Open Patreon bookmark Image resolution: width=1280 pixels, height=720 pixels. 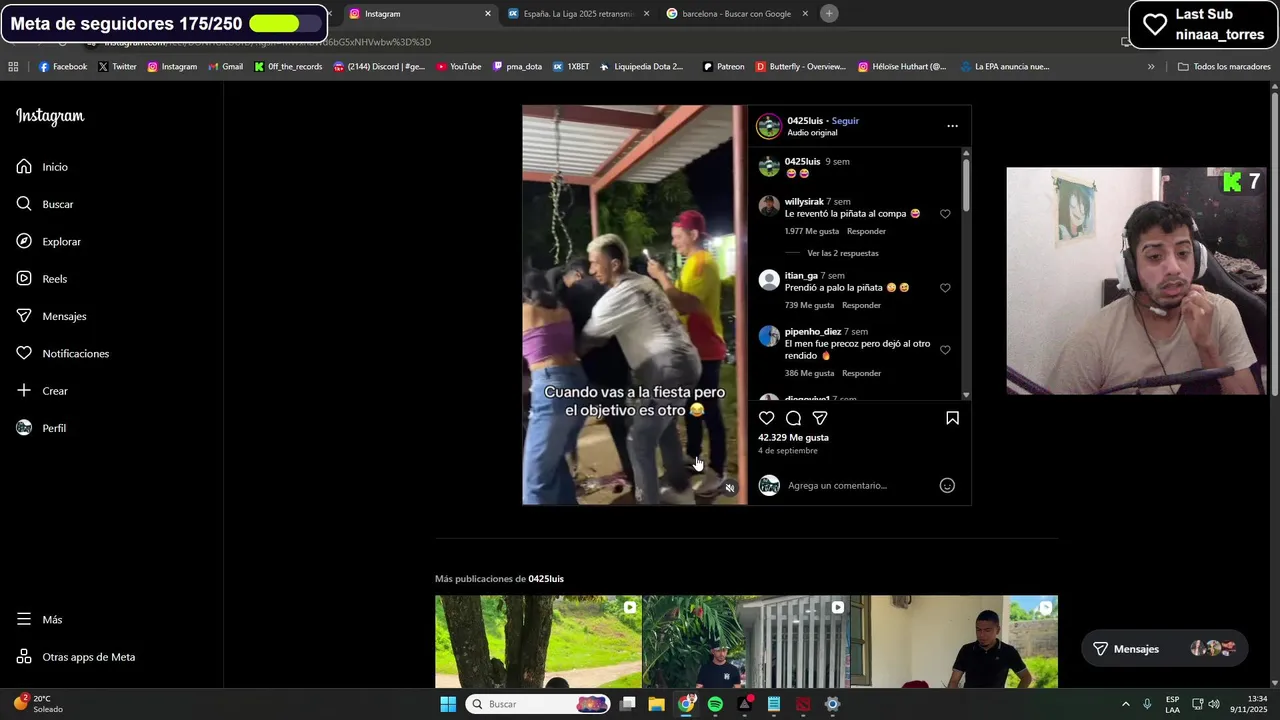(x=724, y=67)
